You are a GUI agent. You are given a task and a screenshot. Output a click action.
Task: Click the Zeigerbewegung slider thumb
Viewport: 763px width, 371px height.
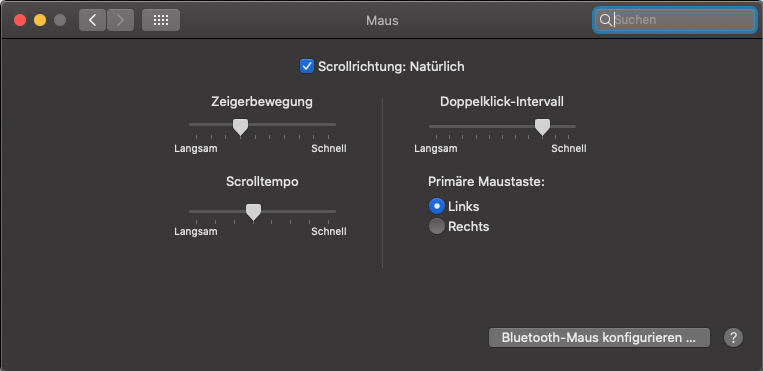point(240,127)
